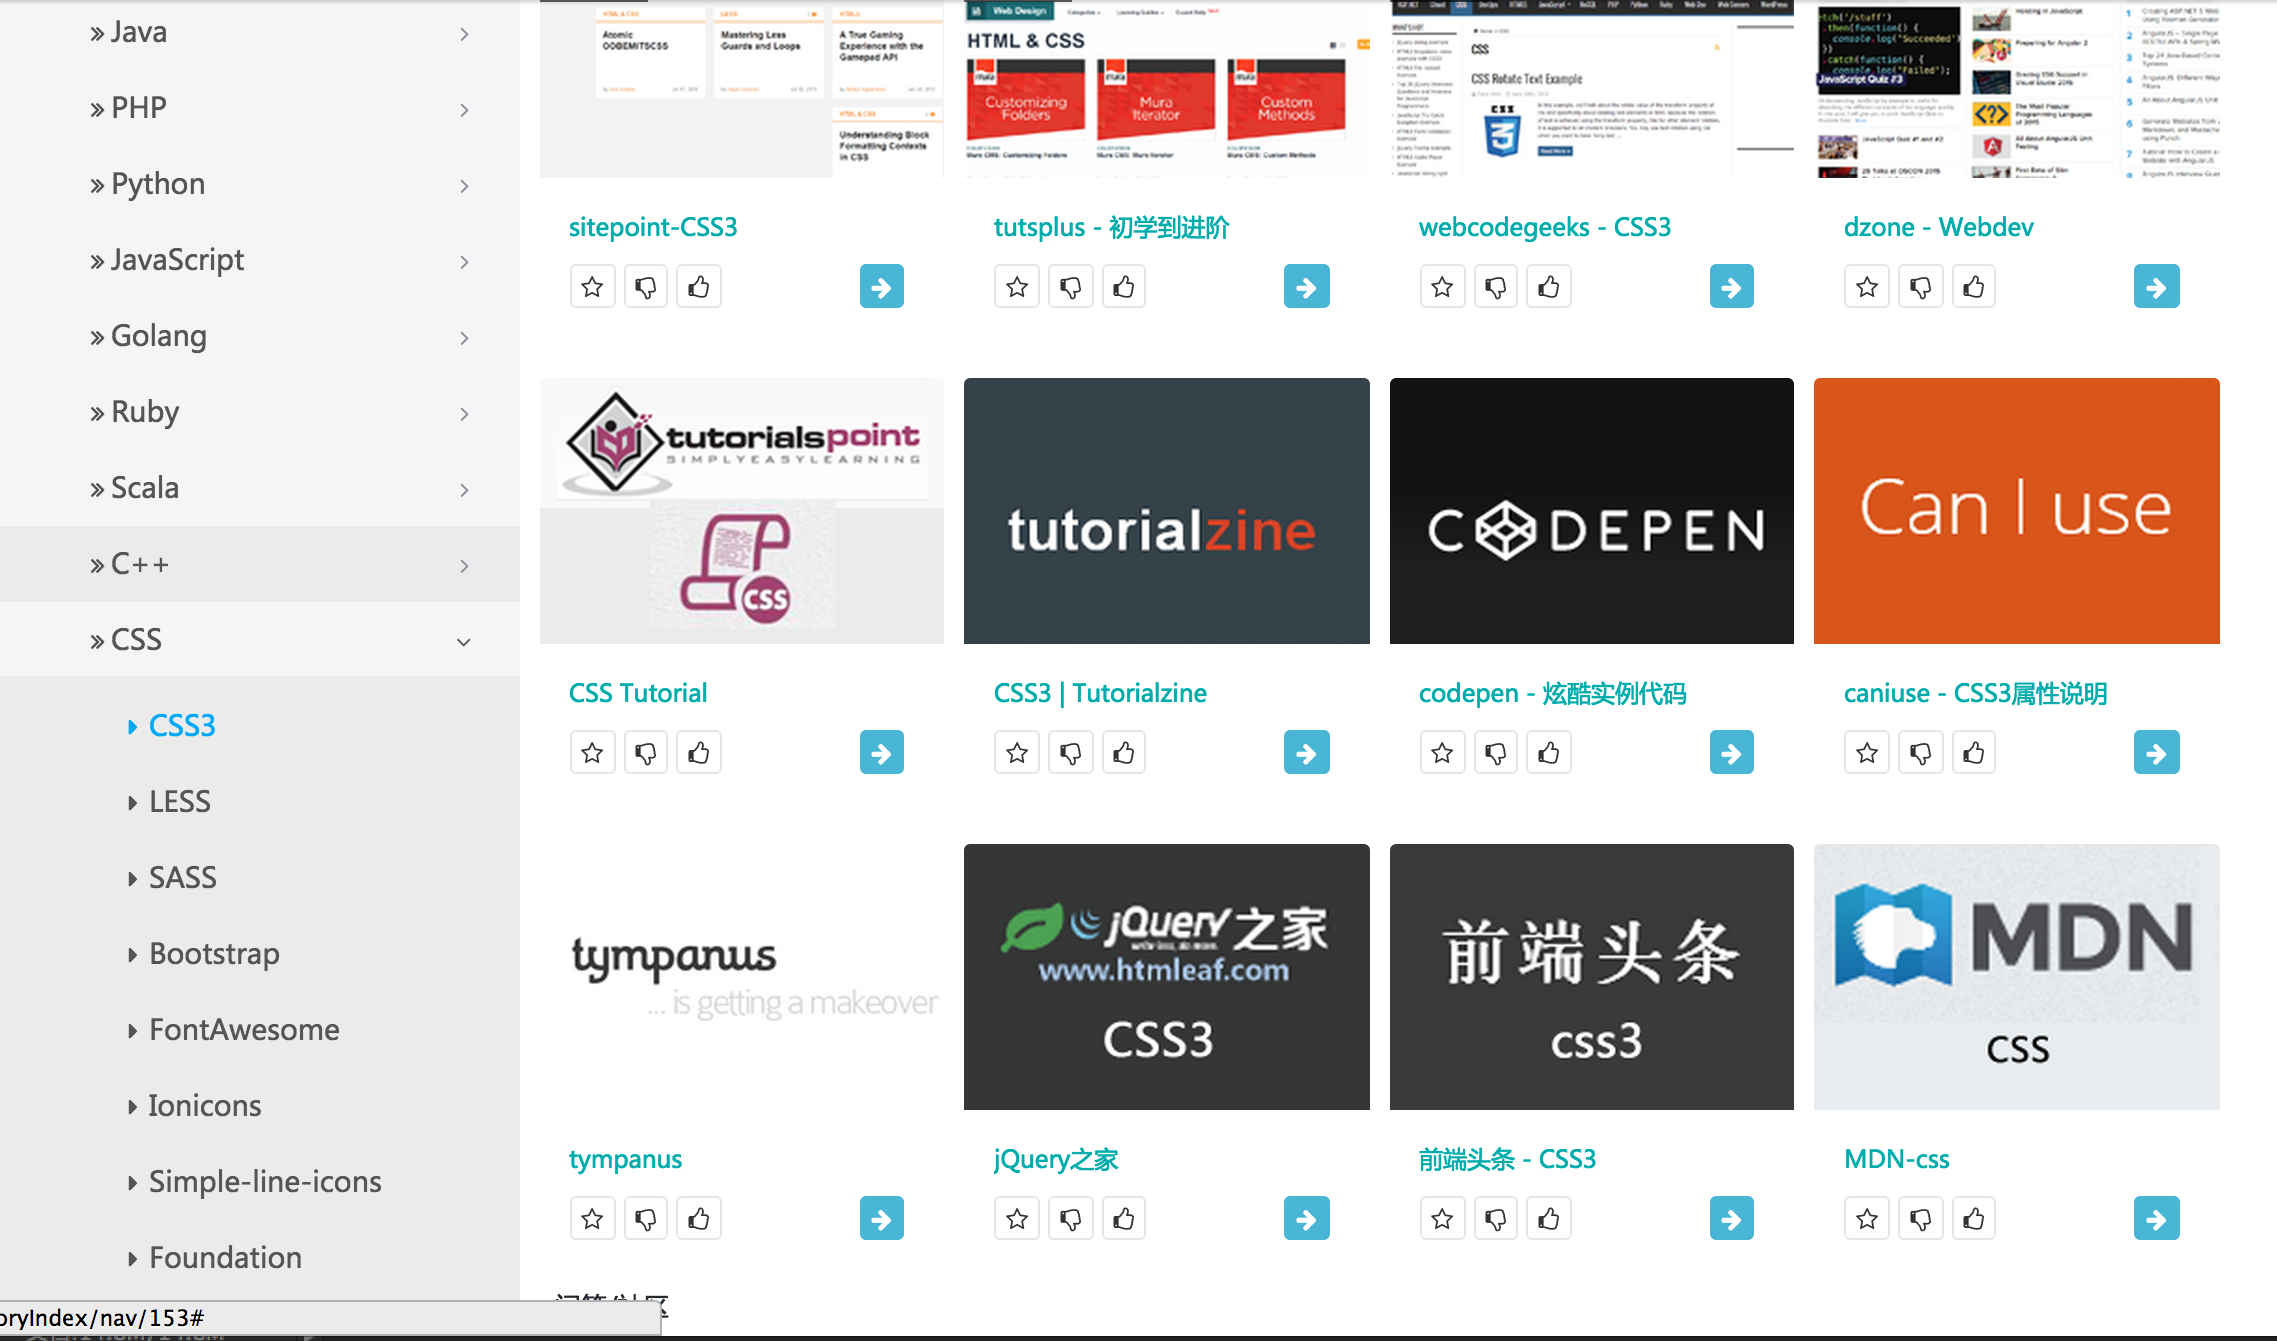Open caniuse with blue arrow button
The height and width of the screenshot is (1341, 2277).
[2157, 753]
